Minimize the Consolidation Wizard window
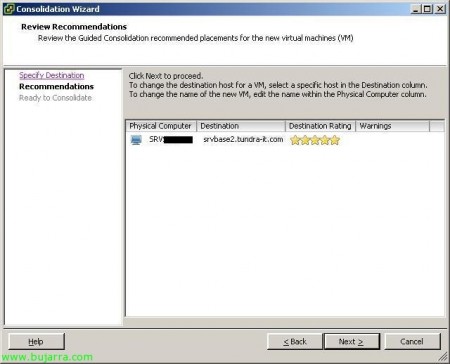Viewport: 450px width, 364px height. click(415, 9)
